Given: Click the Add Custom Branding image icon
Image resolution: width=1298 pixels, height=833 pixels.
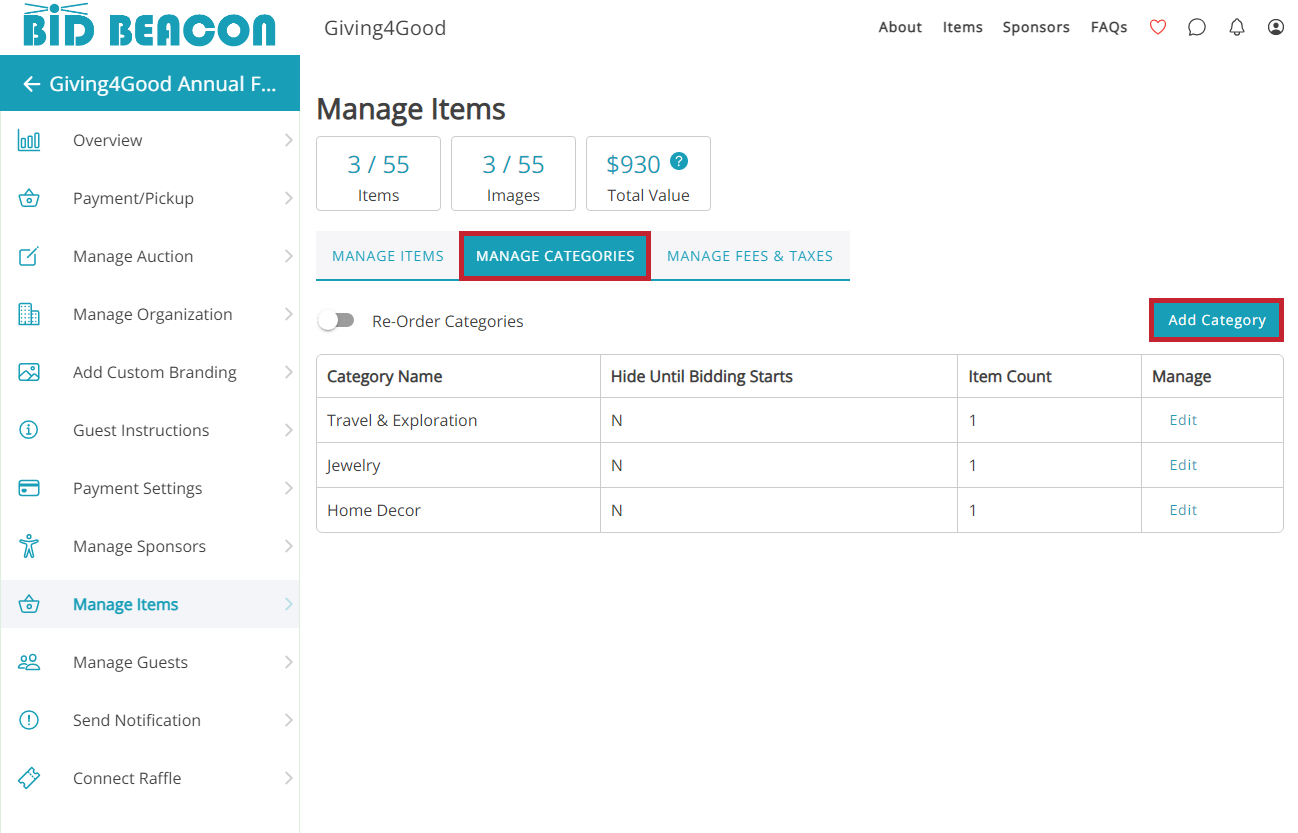Looking at the screenshot, I should pyautogui.click(x=29, y=372).
